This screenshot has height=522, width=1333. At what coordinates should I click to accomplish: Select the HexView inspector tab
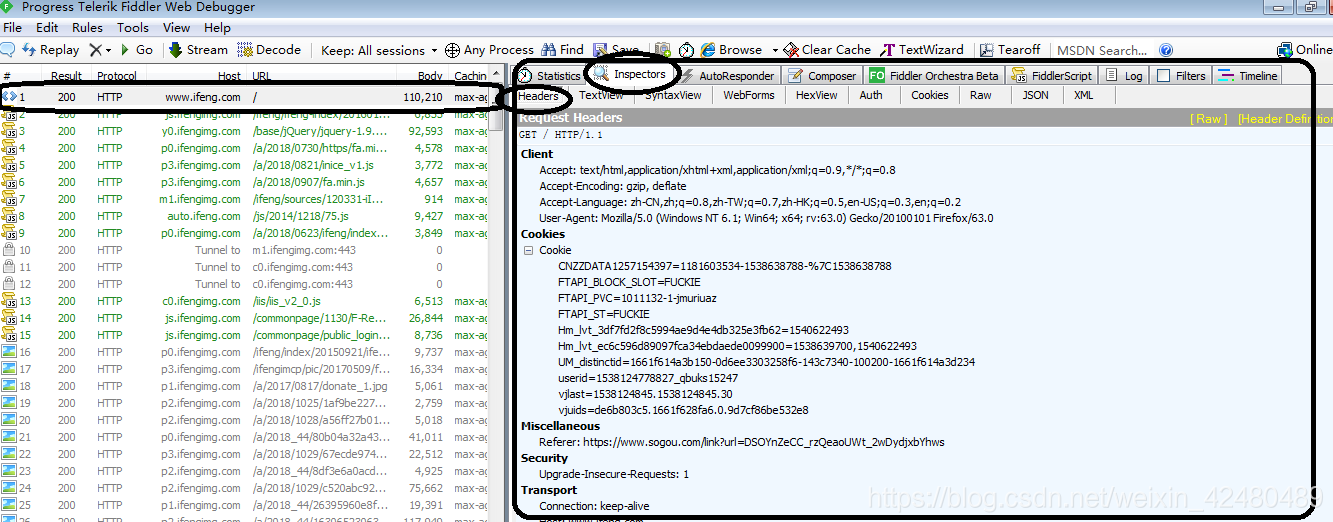tap(817, 96)
